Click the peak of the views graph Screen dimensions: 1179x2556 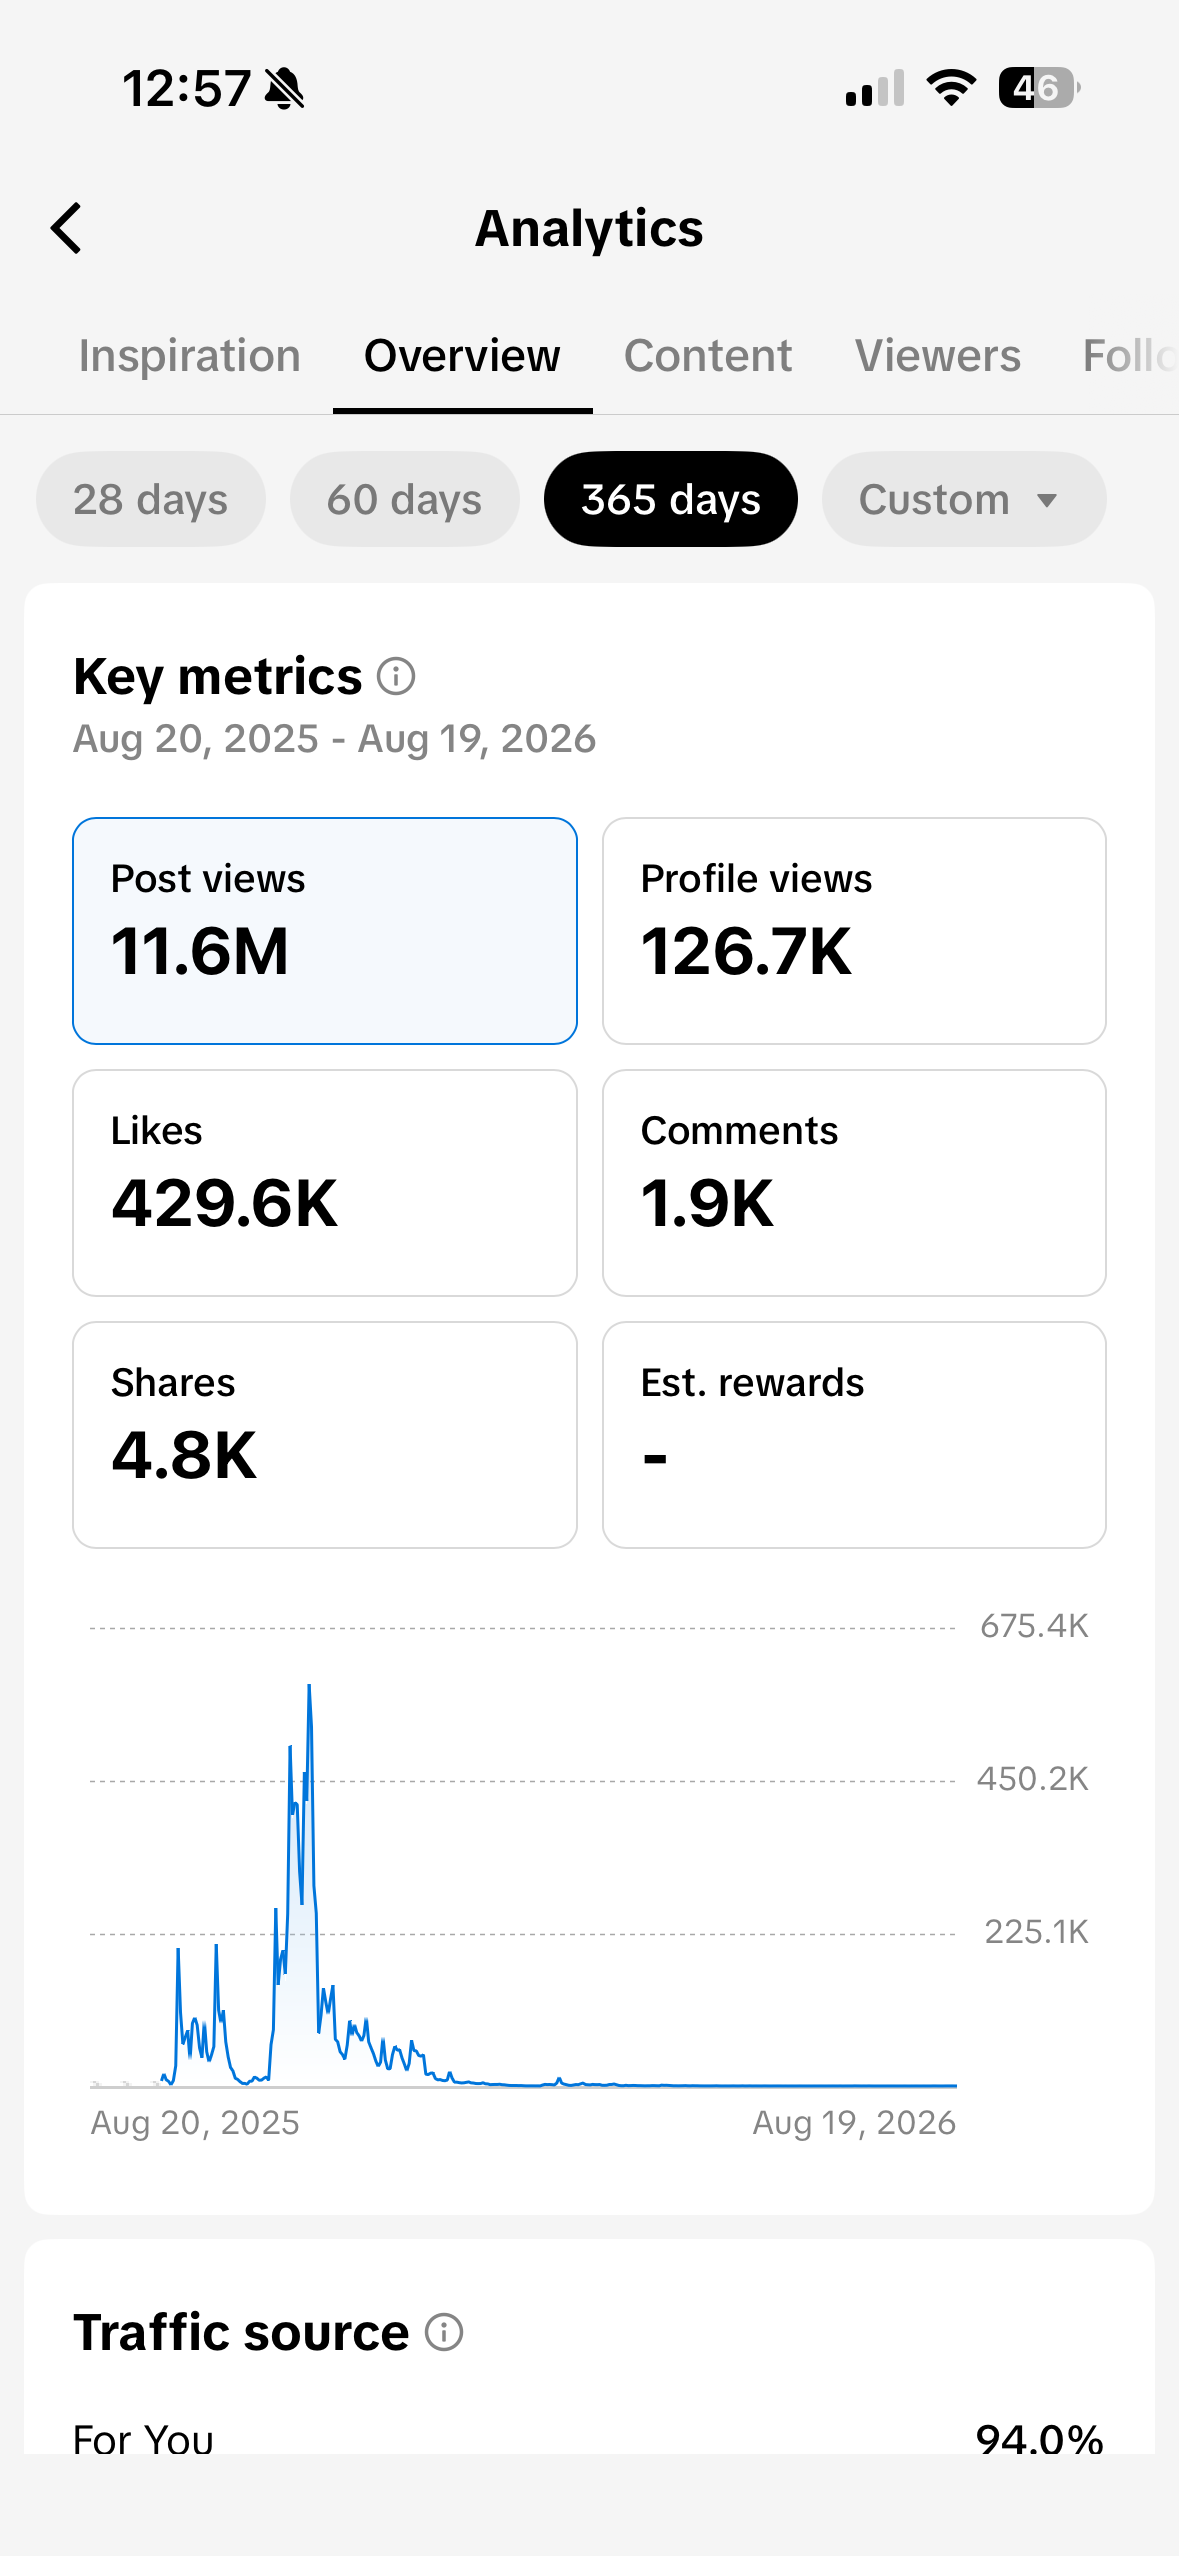(309, 1687)
